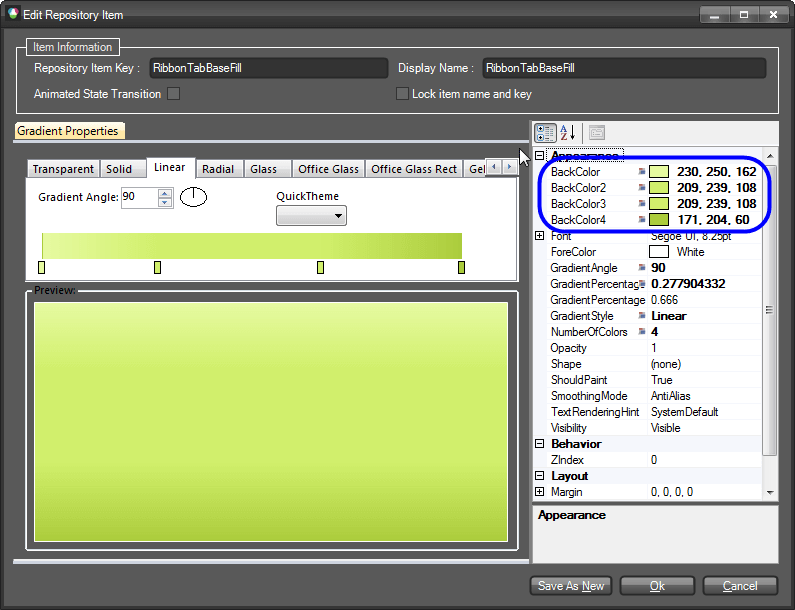The image size is (795, 610).
Task: Click the Save As New button
Action: pos(571,586)
